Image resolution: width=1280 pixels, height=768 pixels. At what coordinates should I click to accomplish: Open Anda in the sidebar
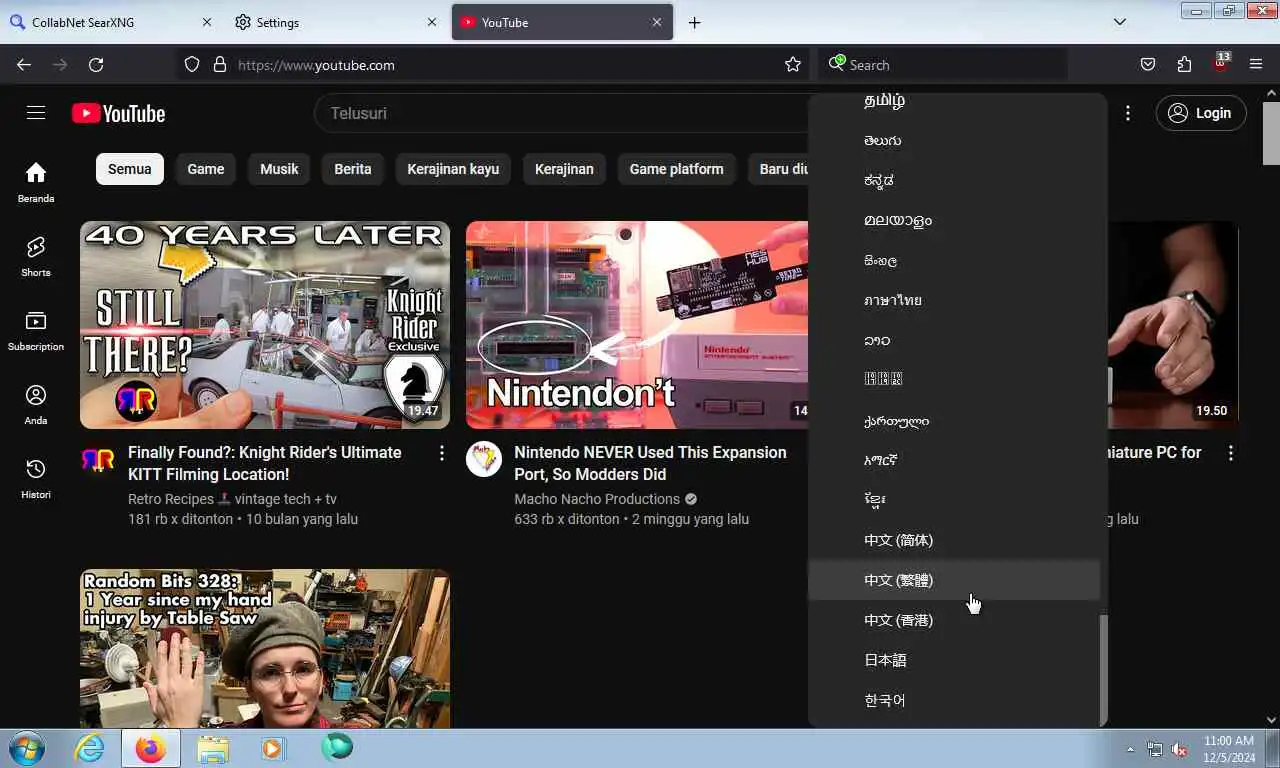coord(36,404)
